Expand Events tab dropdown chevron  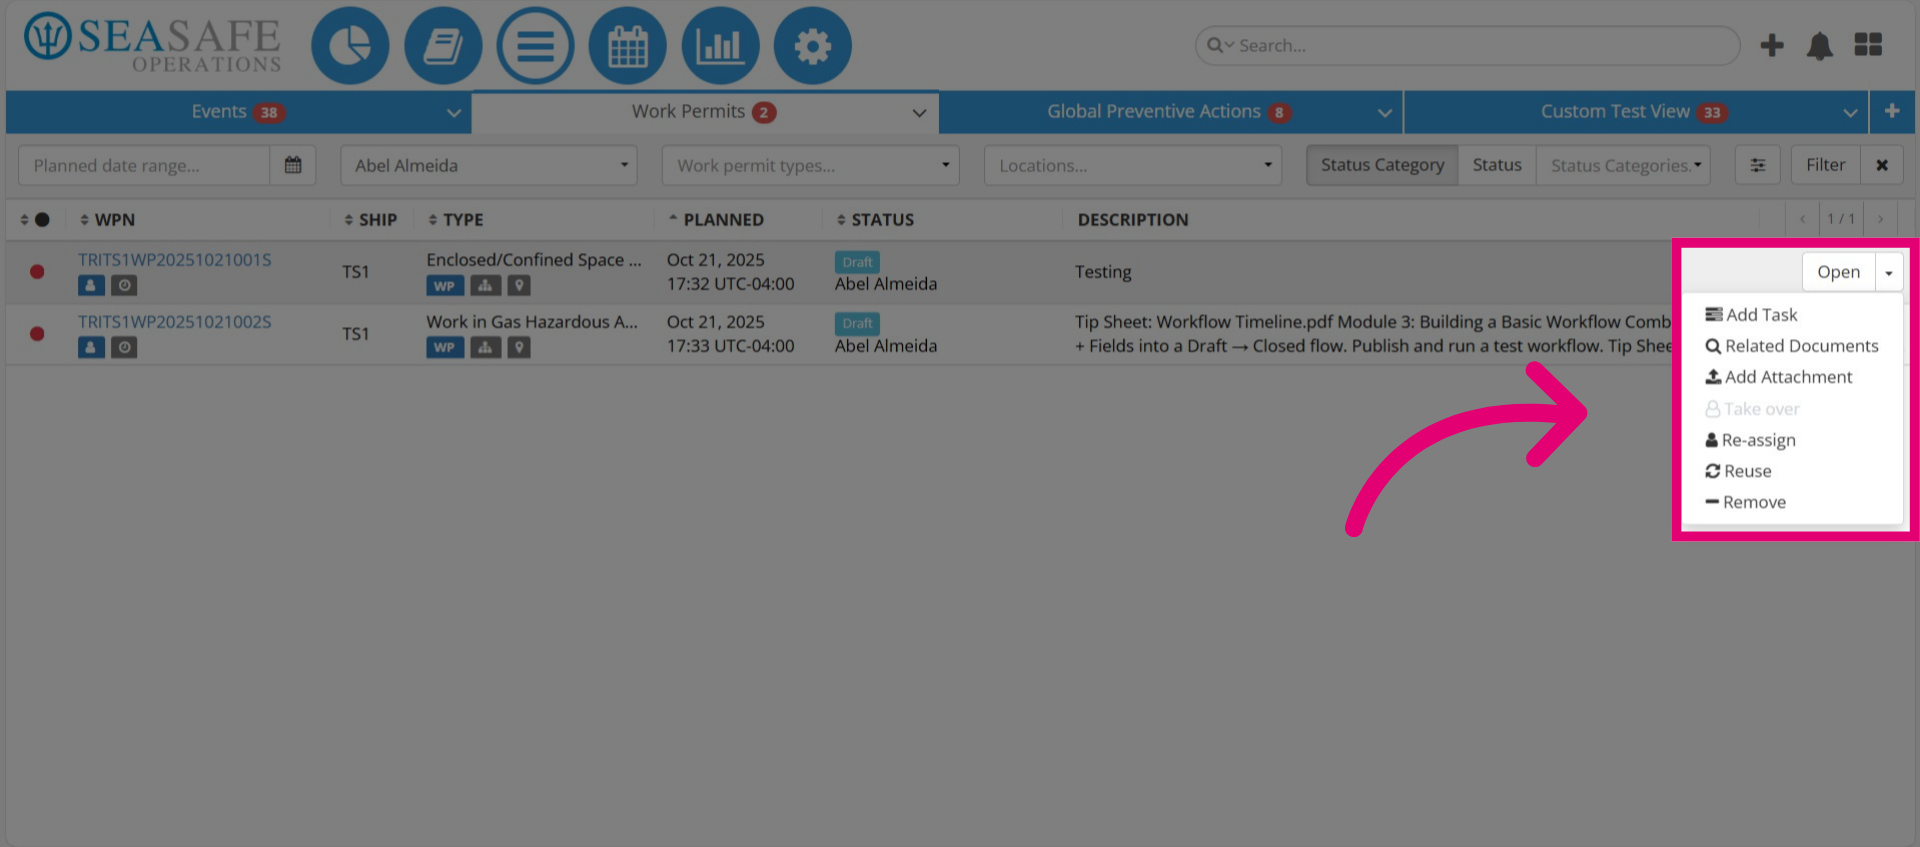pos(454,113)
